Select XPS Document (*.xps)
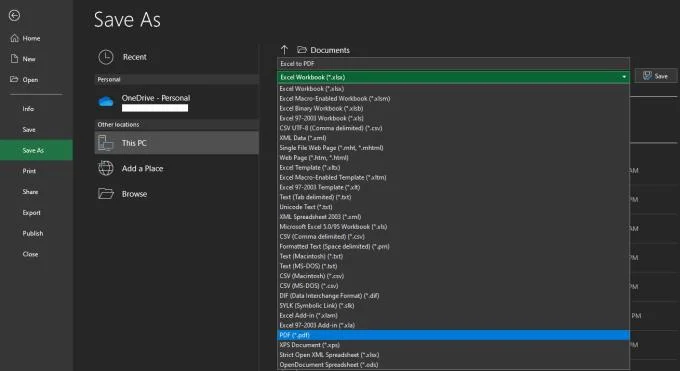This screenshot has width=680, height=371. (x=453, y=345)
